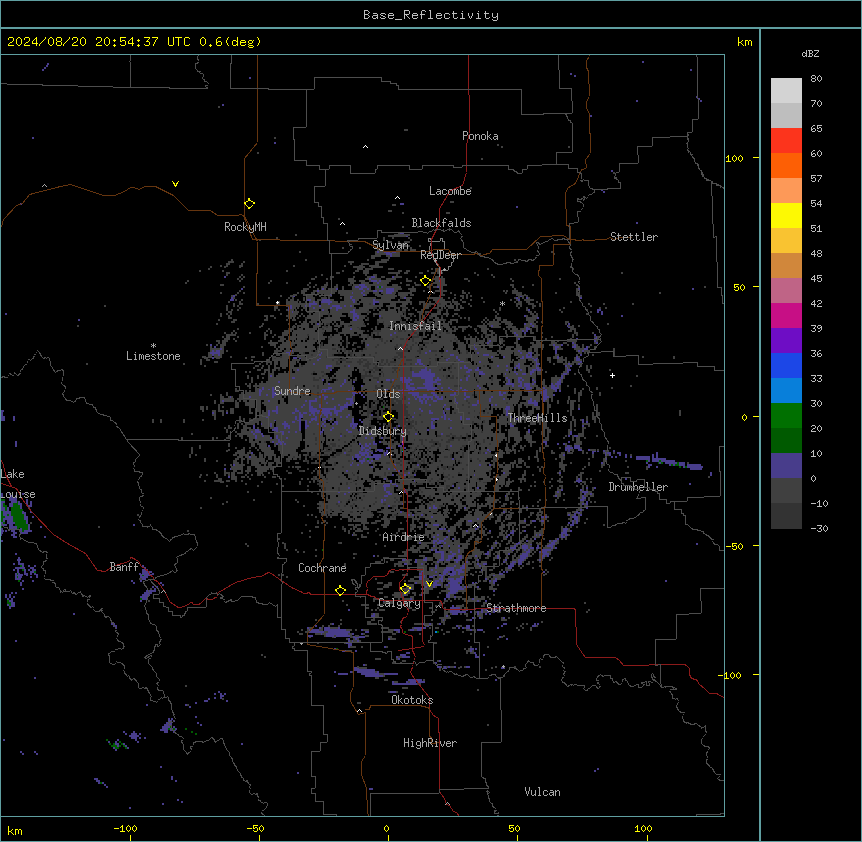
Task: Pick the green 20-30 dBZ legend swatch
Action: coord(786,416)
